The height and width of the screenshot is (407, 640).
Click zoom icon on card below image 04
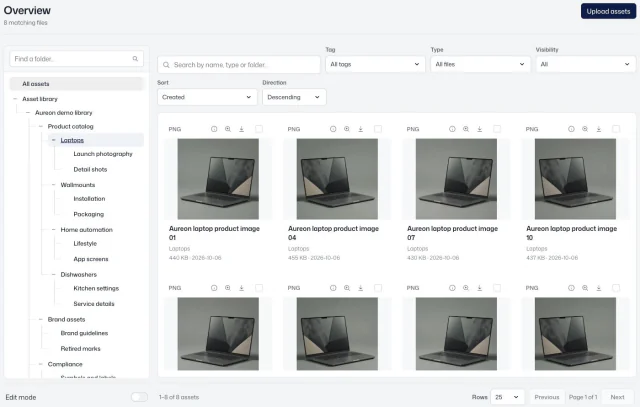coord(347,288)
